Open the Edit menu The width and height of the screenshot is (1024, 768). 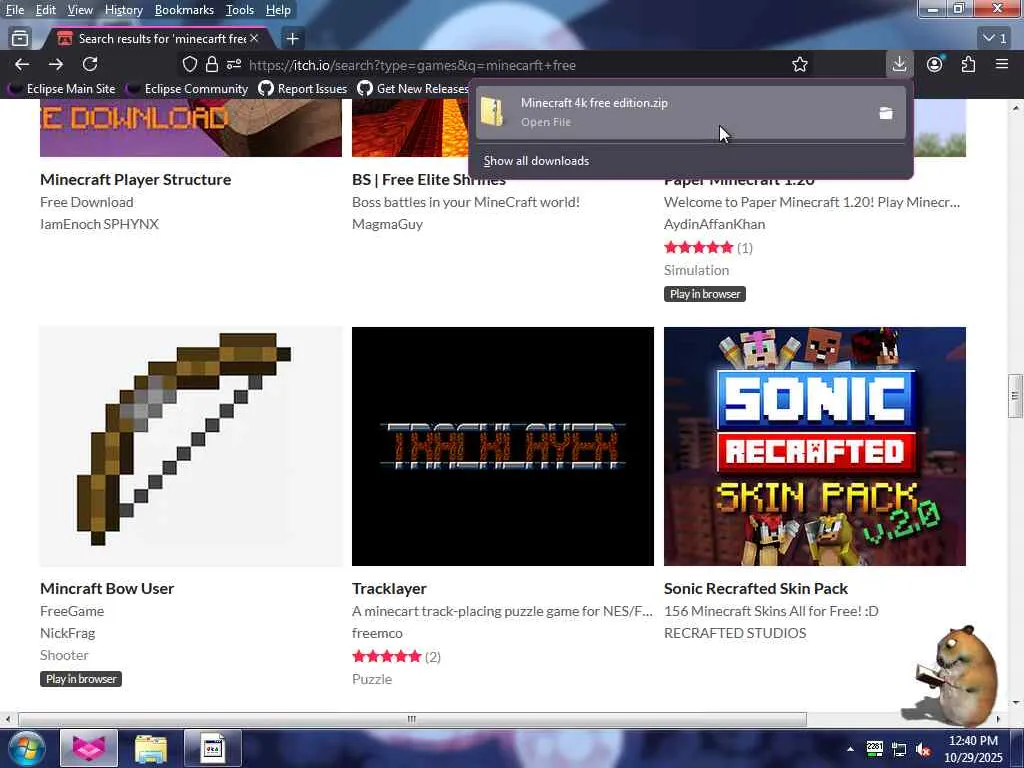pos(45,10)
